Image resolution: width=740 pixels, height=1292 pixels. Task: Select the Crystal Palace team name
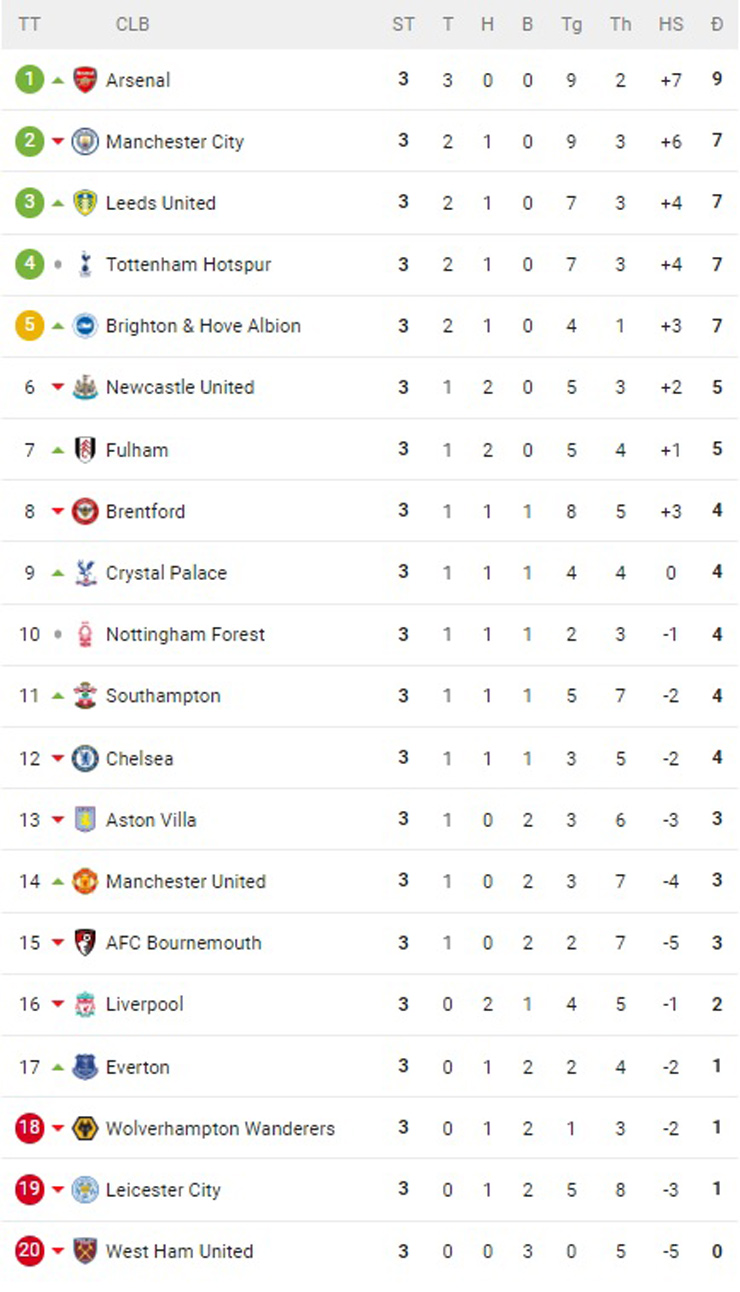[166, 573]
